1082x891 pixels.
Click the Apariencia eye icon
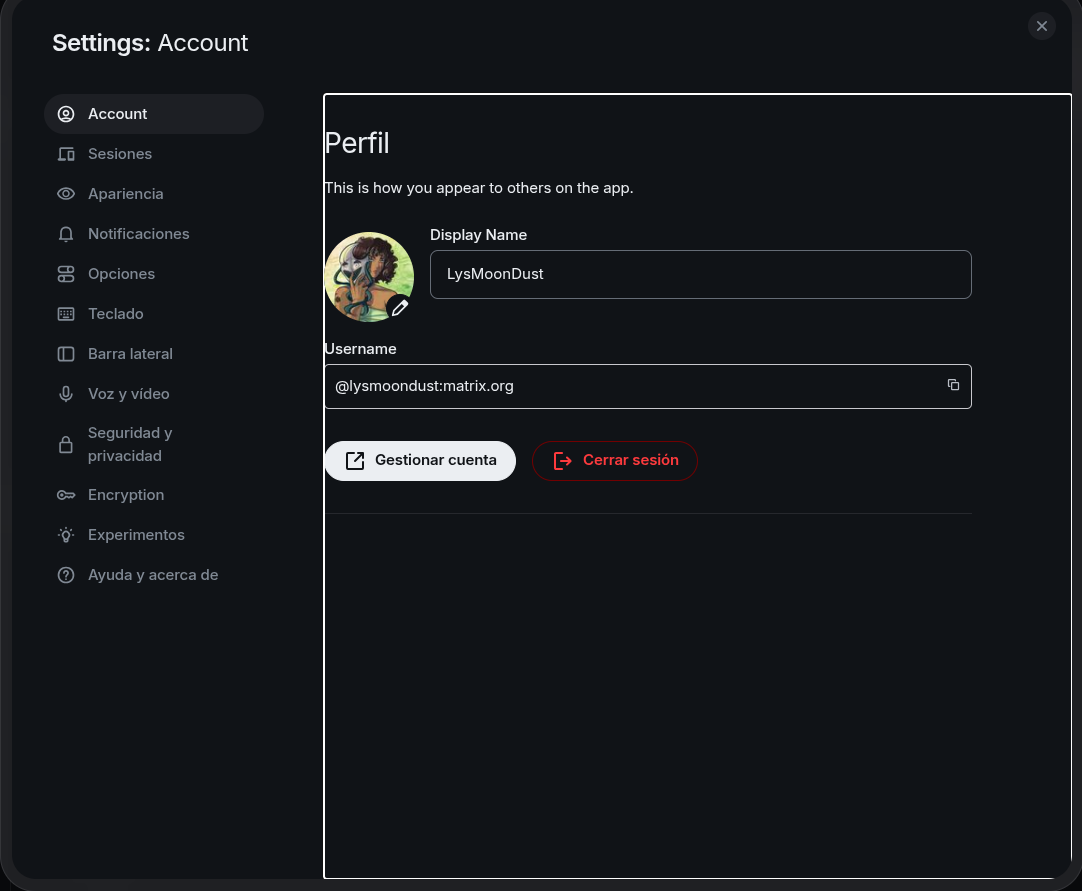[x=66, y=194]
